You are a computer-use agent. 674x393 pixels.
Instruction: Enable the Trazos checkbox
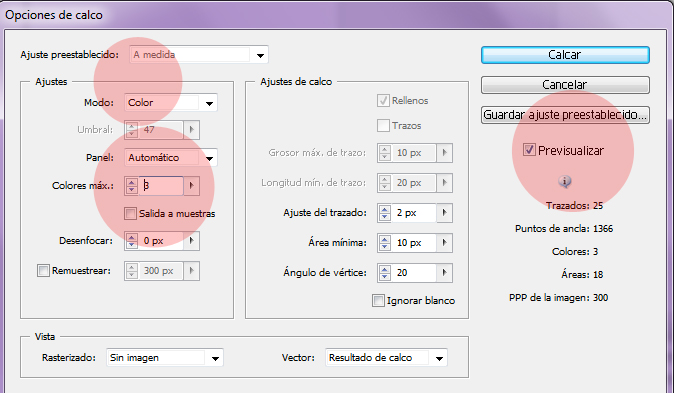click(383, 126)
